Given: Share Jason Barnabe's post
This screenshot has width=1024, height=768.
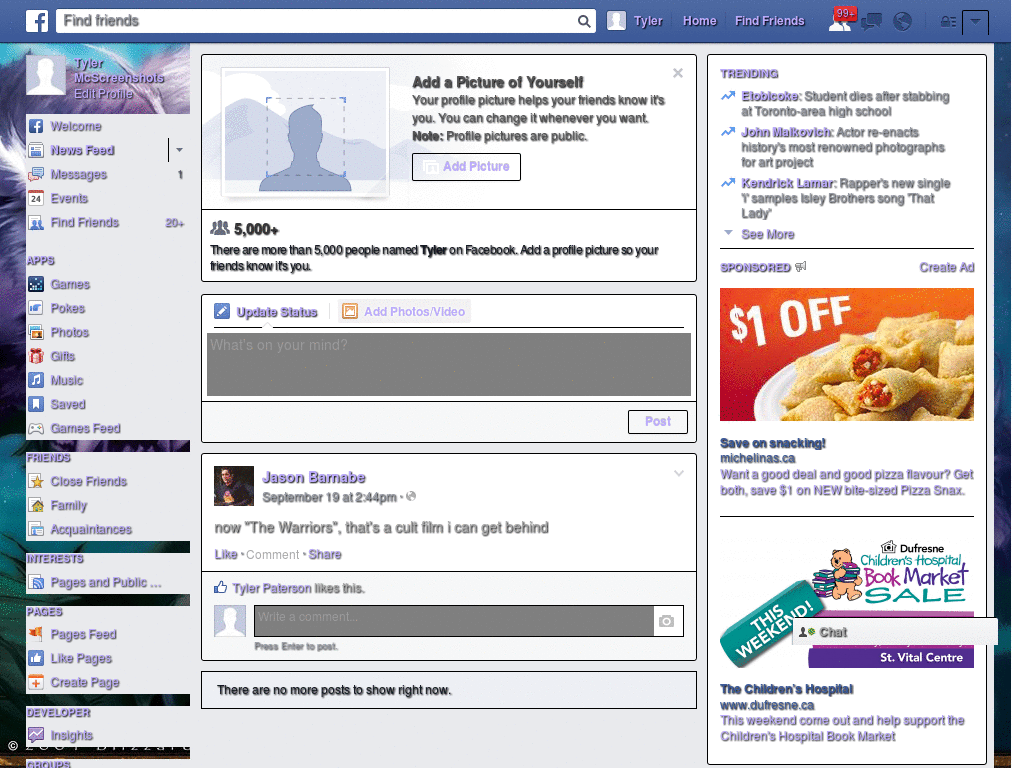Looking at the screenshot, I should tap(325, 554).
